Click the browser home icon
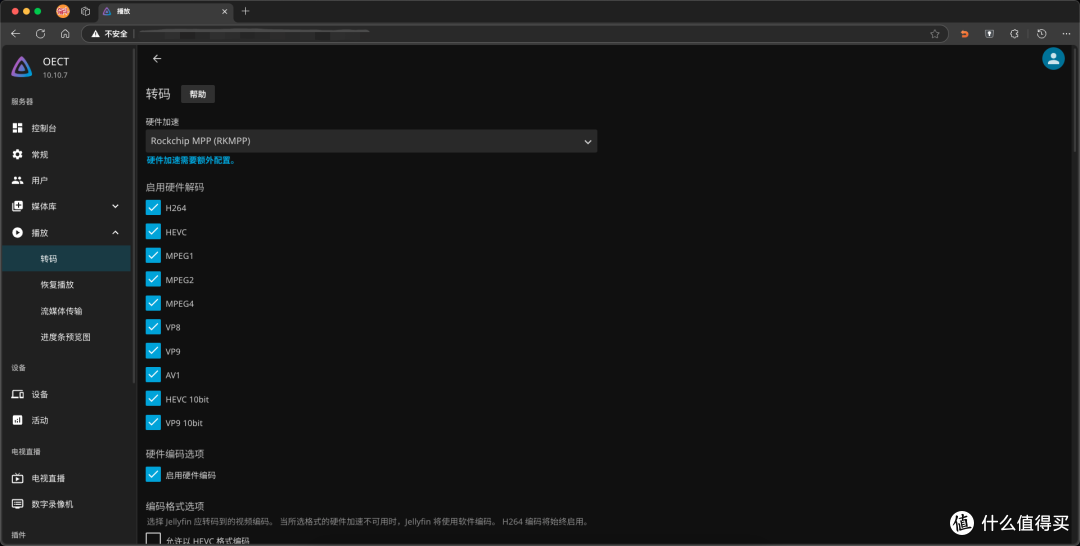Screen dimensions: 1080x546 click(65, 34)
